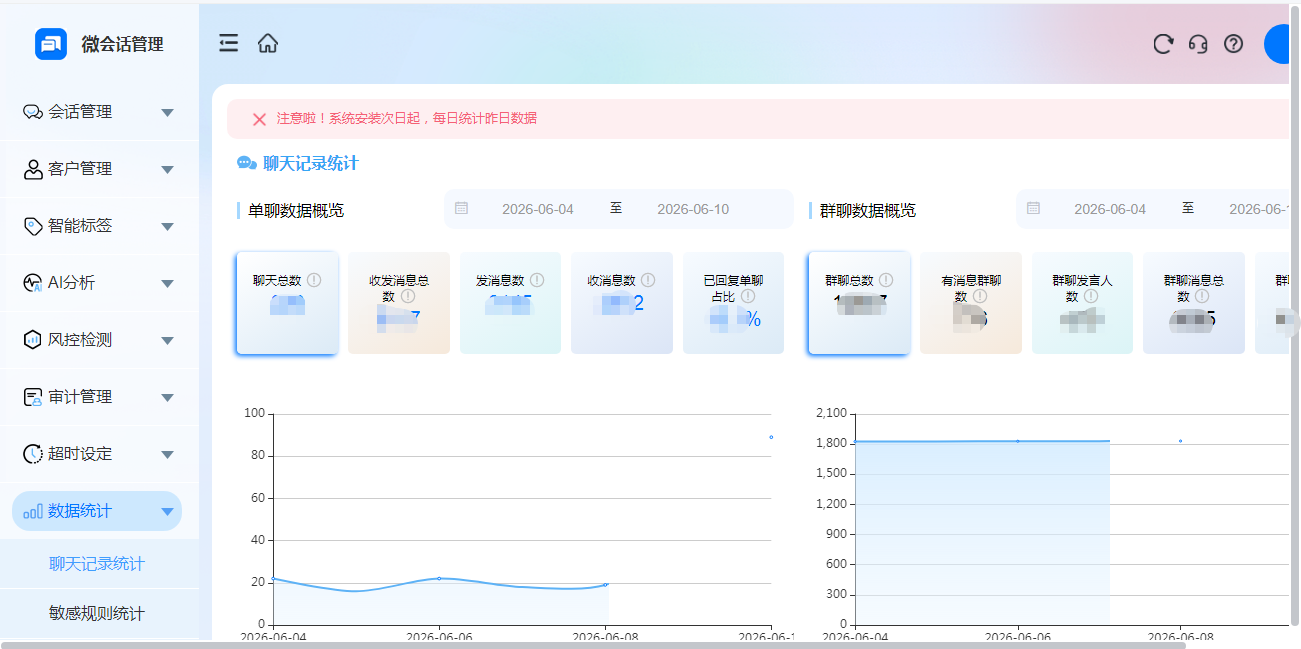Go to home via the house icon

[x=268, y=43]
